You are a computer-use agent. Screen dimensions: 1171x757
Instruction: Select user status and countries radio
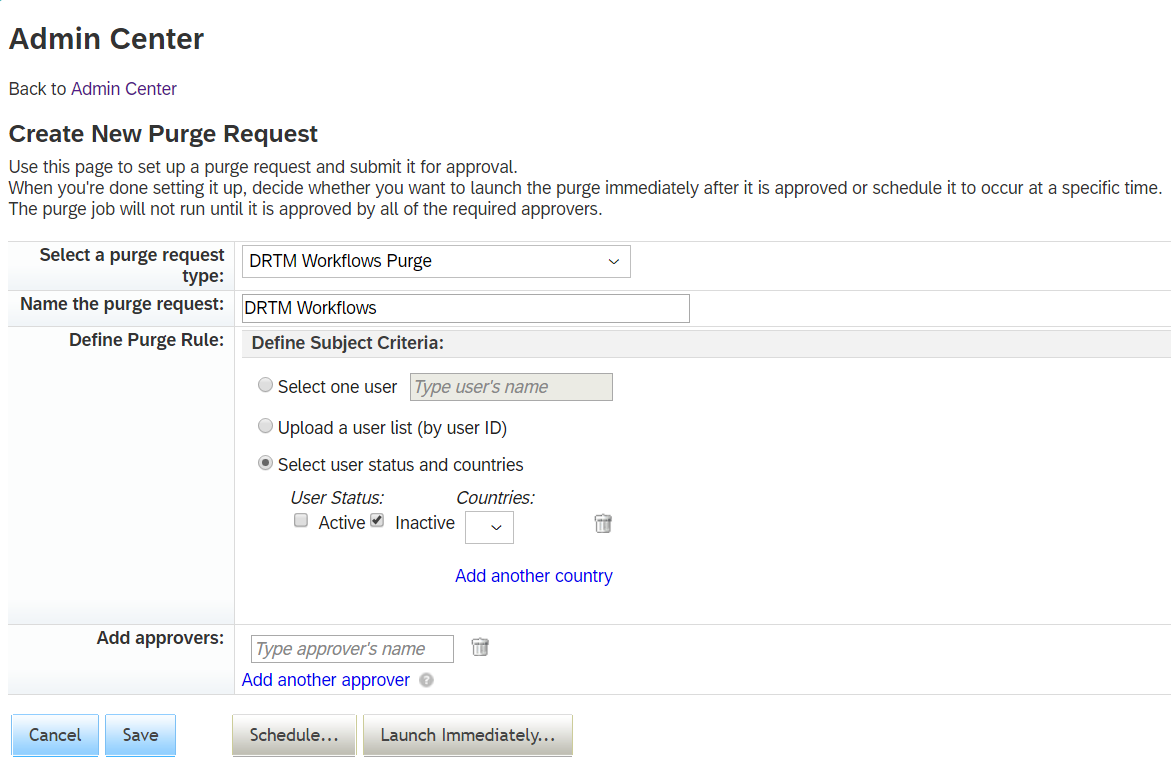point(265,463)
